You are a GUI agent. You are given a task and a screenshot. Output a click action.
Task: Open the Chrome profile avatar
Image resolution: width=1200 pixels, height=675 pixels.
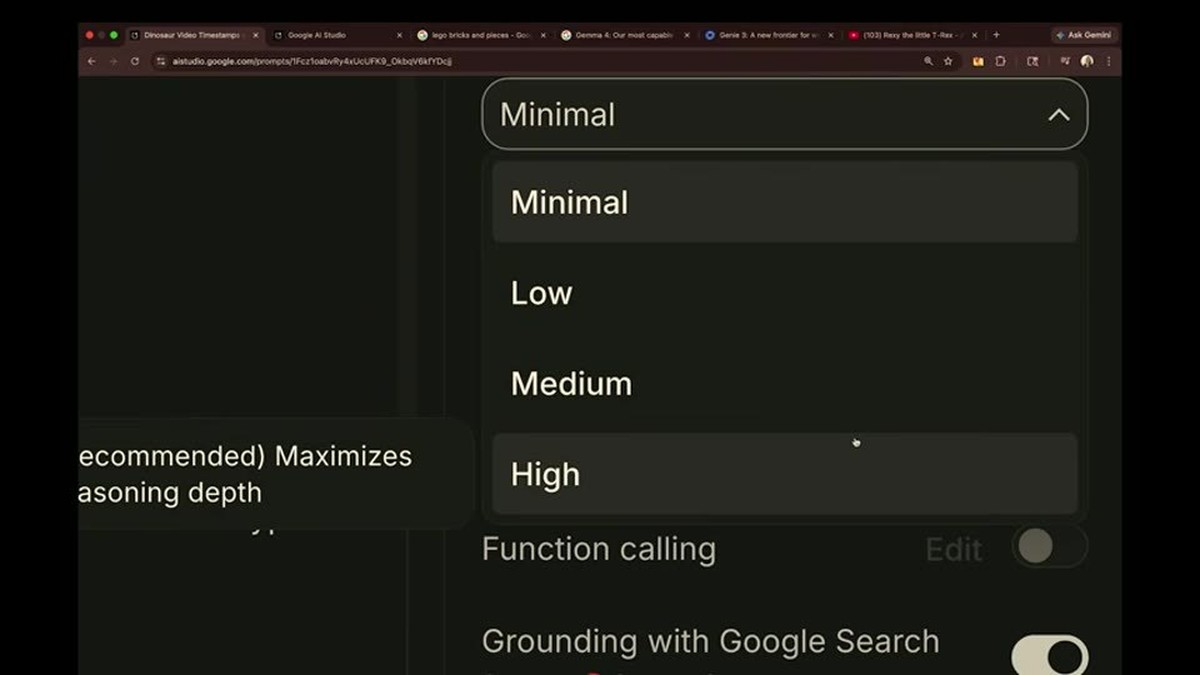(x=1087, y=61)
